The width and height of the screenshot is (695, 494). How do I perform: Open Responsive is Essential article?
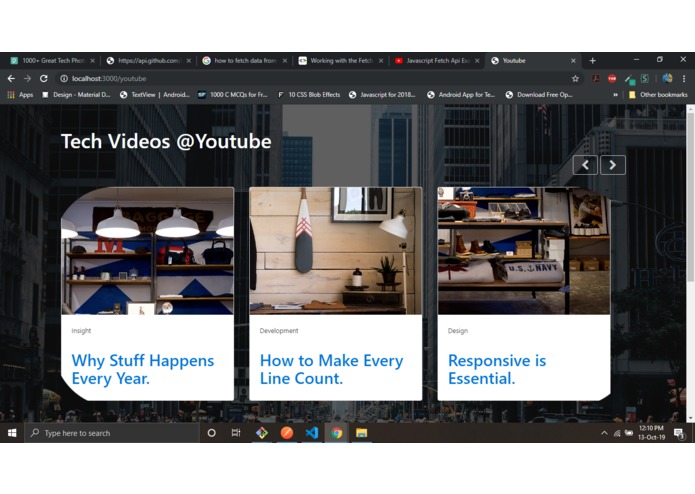tap(497, 370)
